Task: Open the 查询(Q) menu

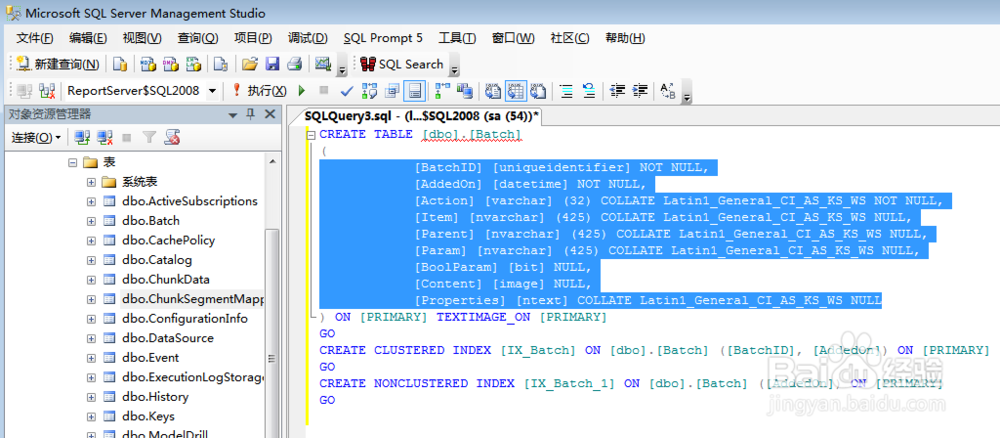Action: (x=198, y=38)
